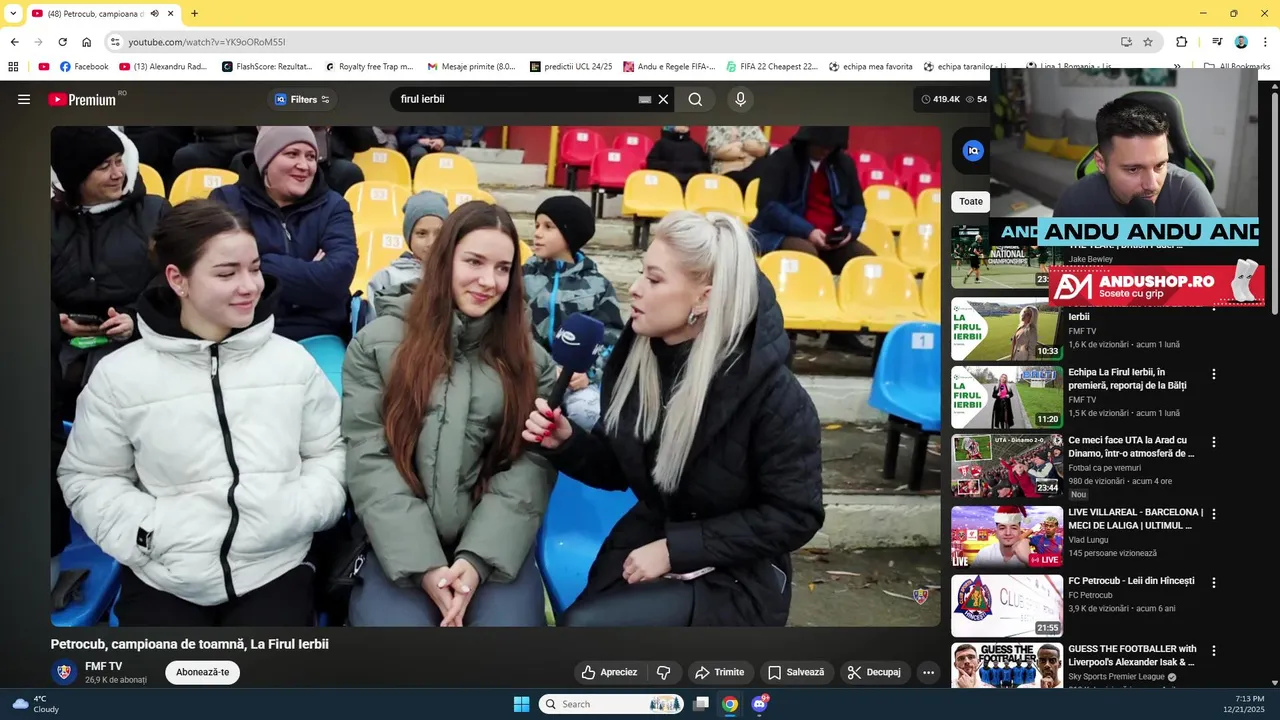The width and height of the screenshot is (1280, 720).
Task: Click the vidIQ blue icon beside the video
Action: point(973,151)
